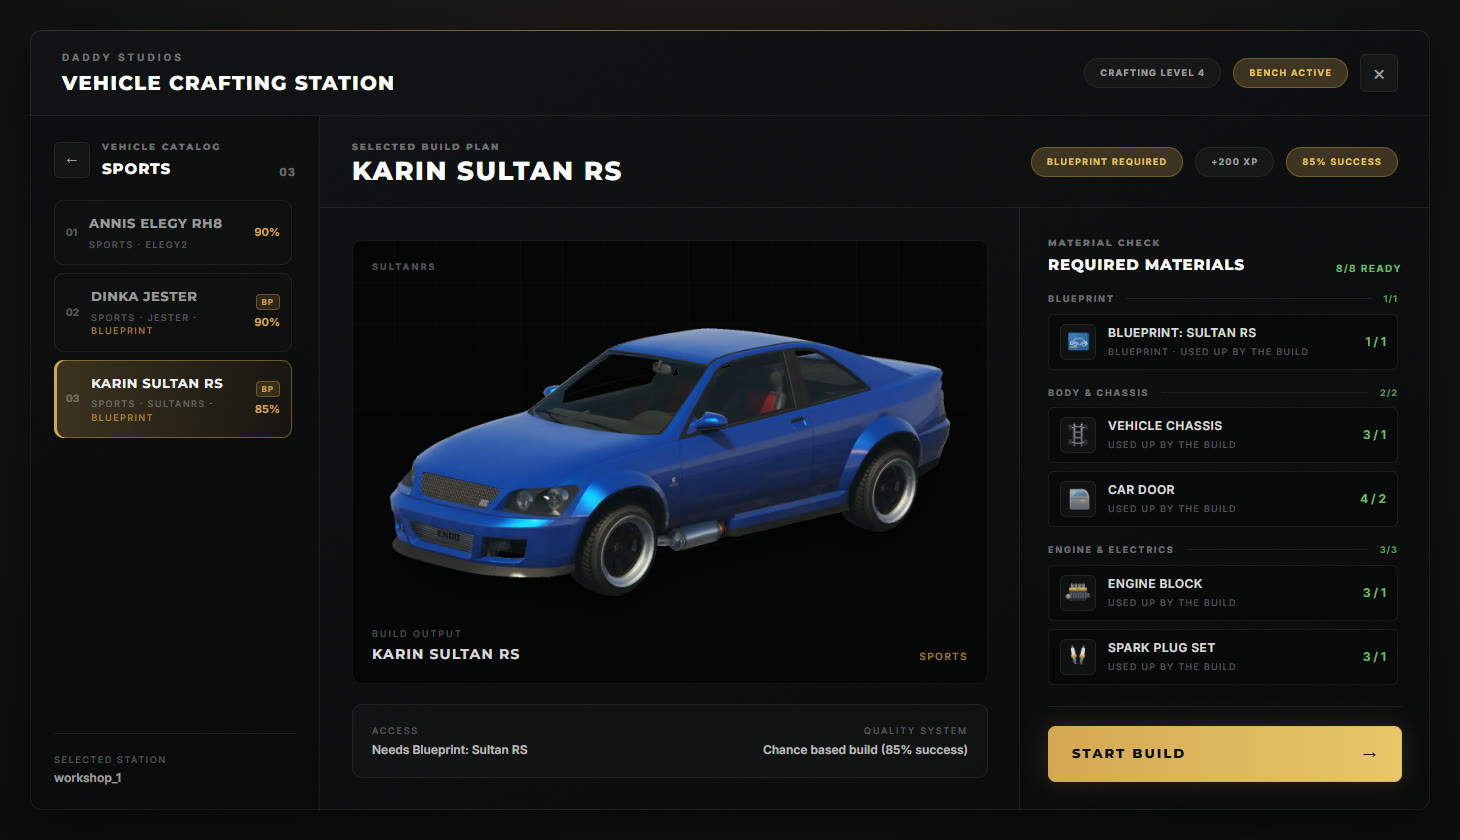The image size is (1460, 840).
Task: Click 'Needs Blueprint: Sultan RS' access text
Action: [450, 750]
